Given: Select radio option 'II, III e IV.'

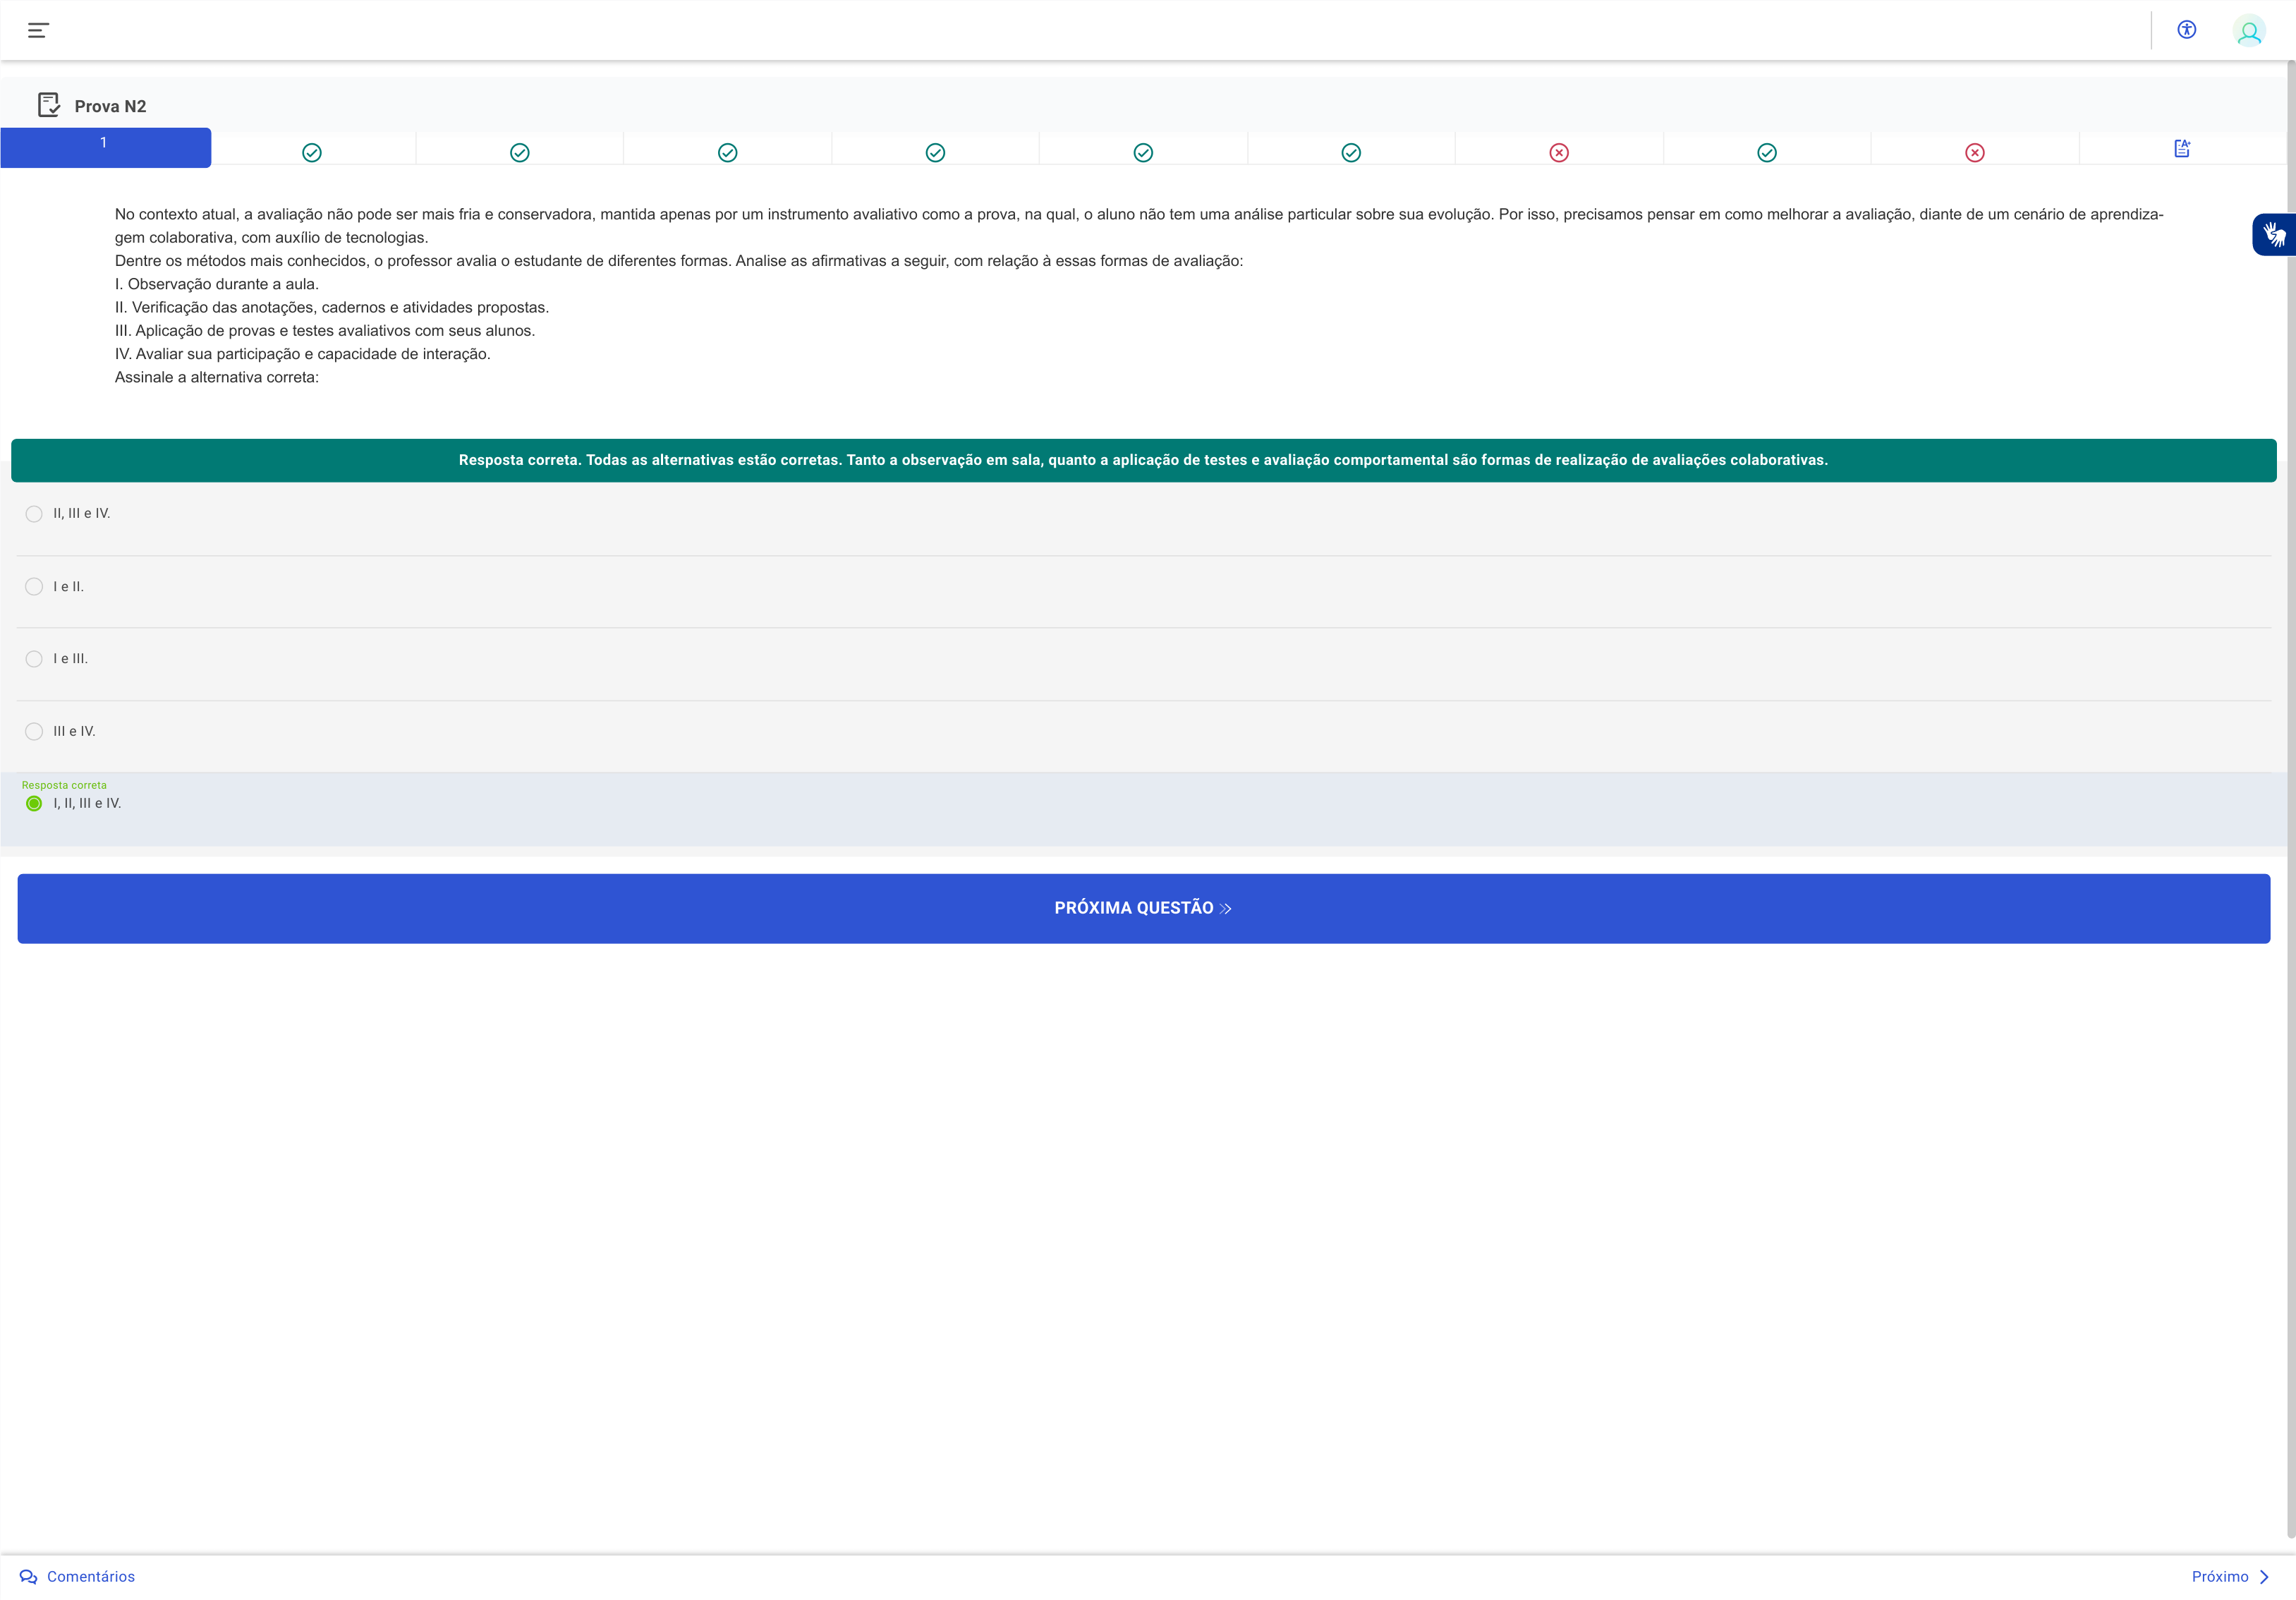Looking at the screenshot, I should coord(34,514).
